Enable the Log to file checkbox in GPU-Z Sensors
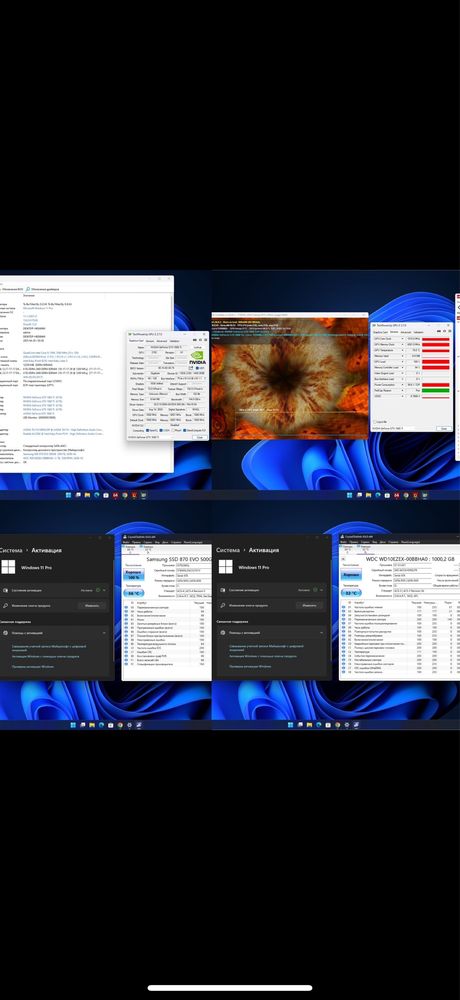The width and height of the screenshot is (460, 1000). point(375,422)
